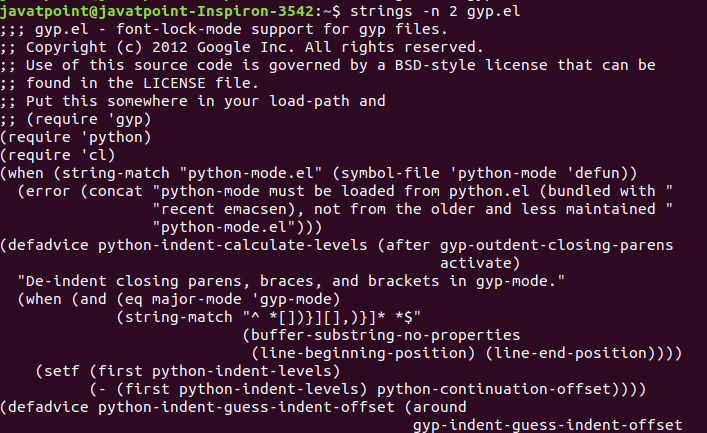Click 'buffer-substring-no-properties' text
The height and width of the screenshot is (433, 707).
(386, 336)
